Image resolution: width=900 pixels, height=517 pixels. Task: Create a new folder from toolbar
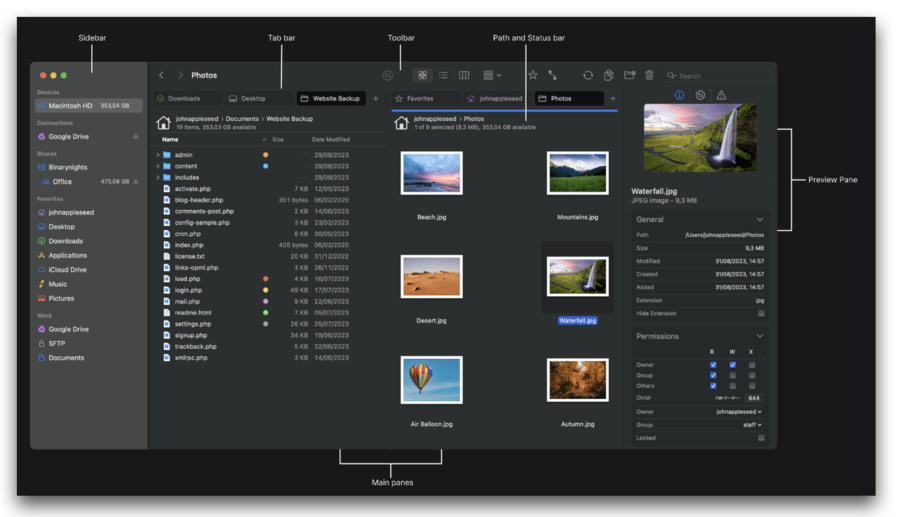pos(629,75)
